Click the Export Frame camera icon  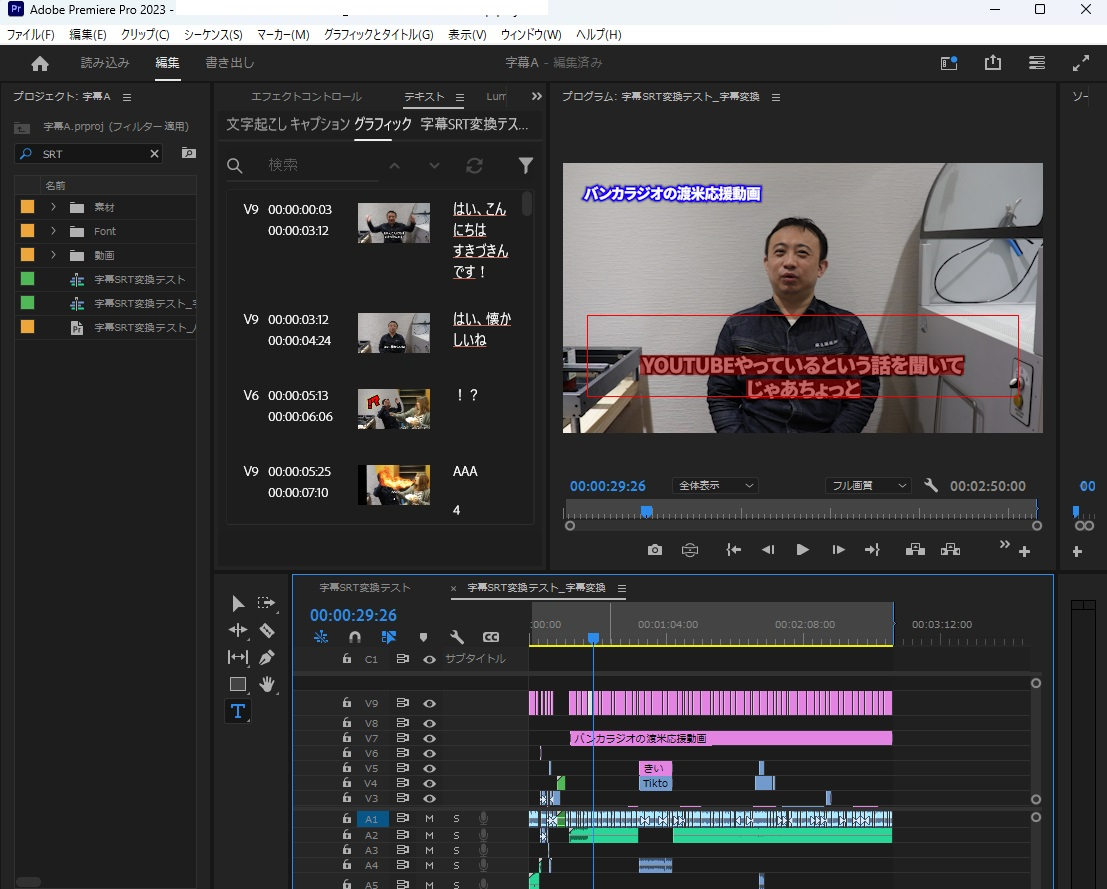pyautogui.click(x=654, y=550)
